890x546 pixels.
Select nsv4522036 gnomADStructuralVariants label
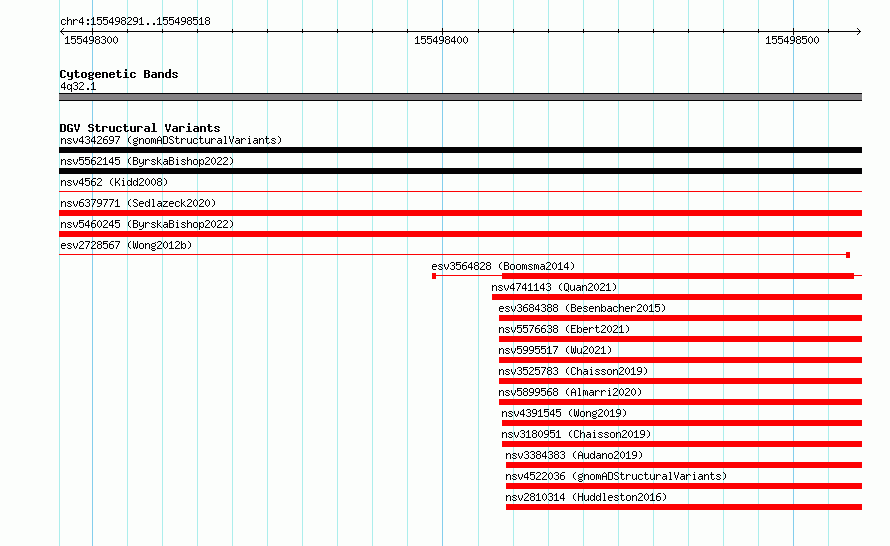pyautogui.click(x=616, y=476)
